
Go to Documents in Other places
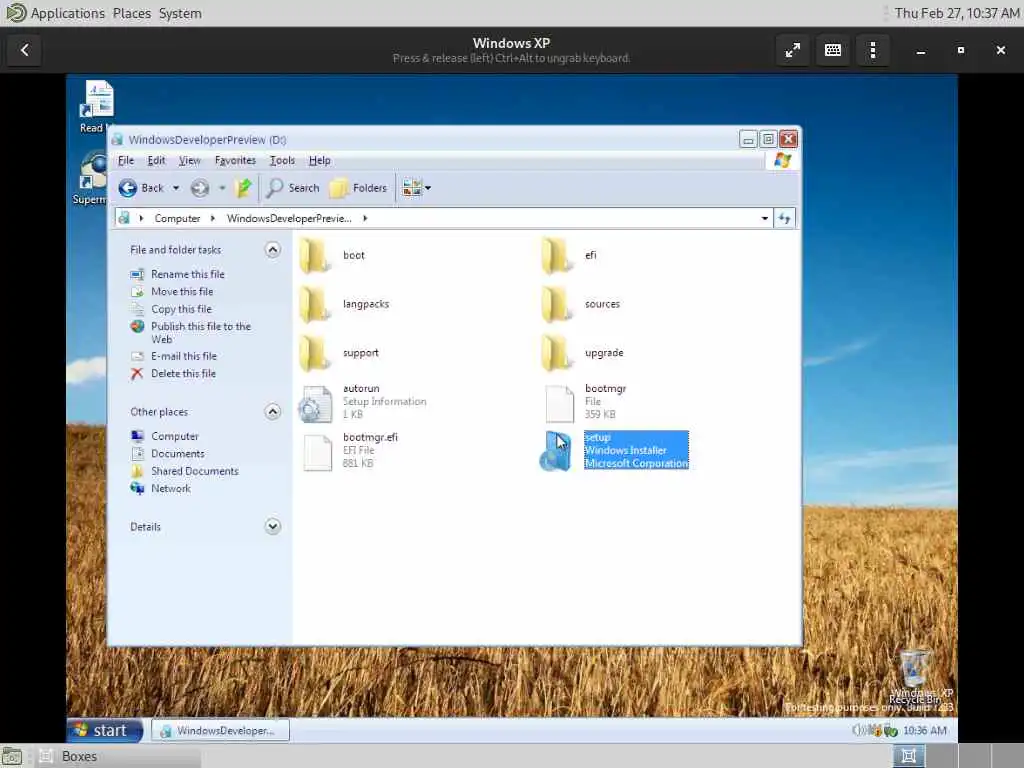178,454
